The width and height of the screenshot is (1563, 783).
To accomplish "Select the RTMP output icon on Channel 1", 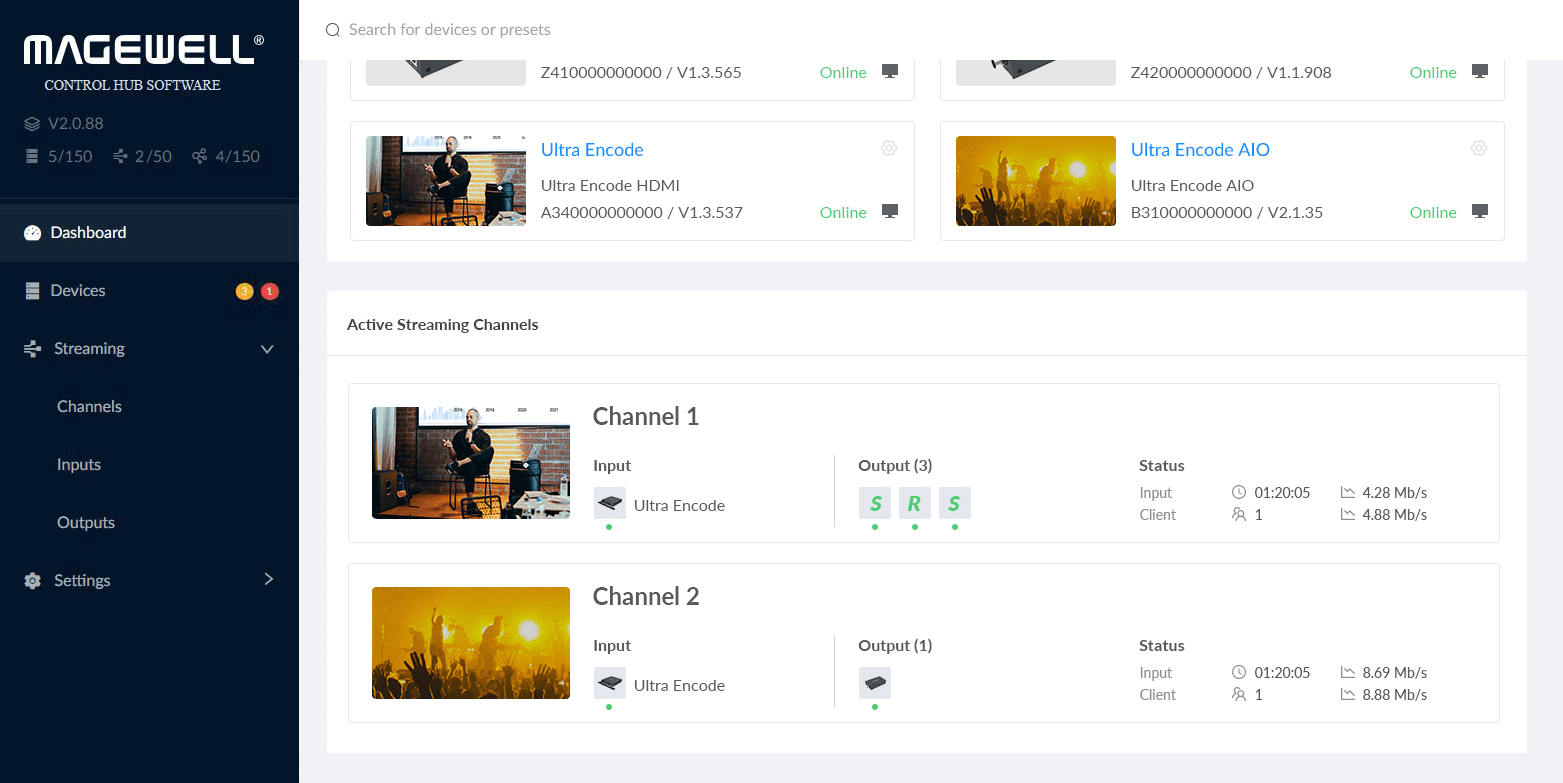I will tap(915, 503).
